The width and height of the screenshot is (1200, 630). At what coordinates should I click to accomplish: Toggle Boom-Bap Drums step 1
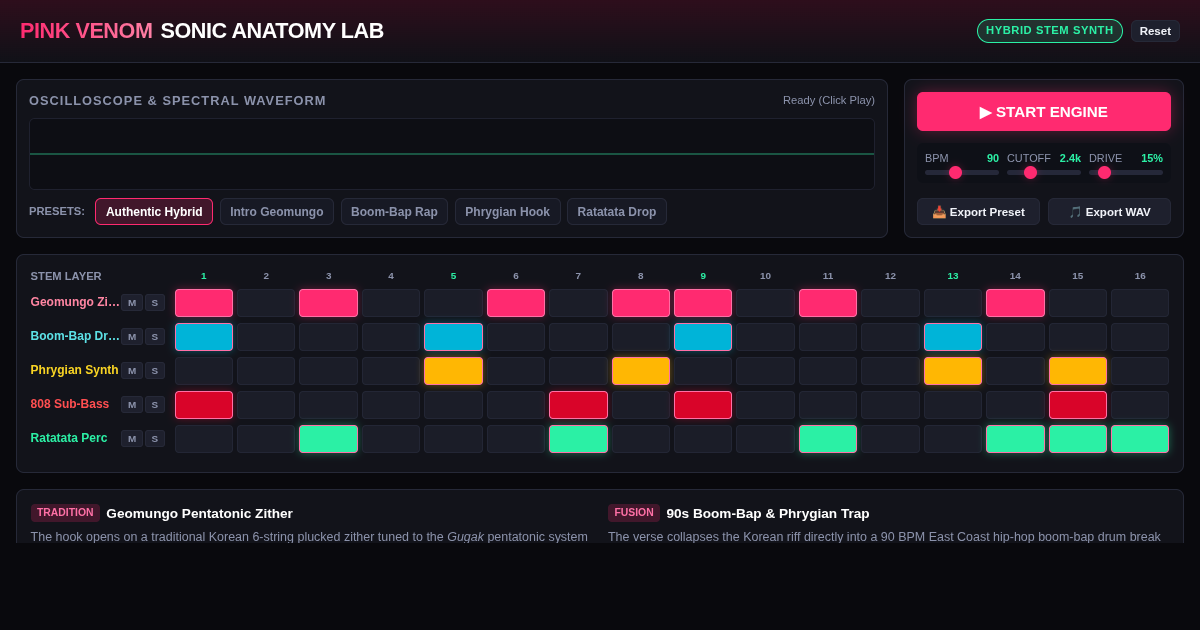point(204,337)
